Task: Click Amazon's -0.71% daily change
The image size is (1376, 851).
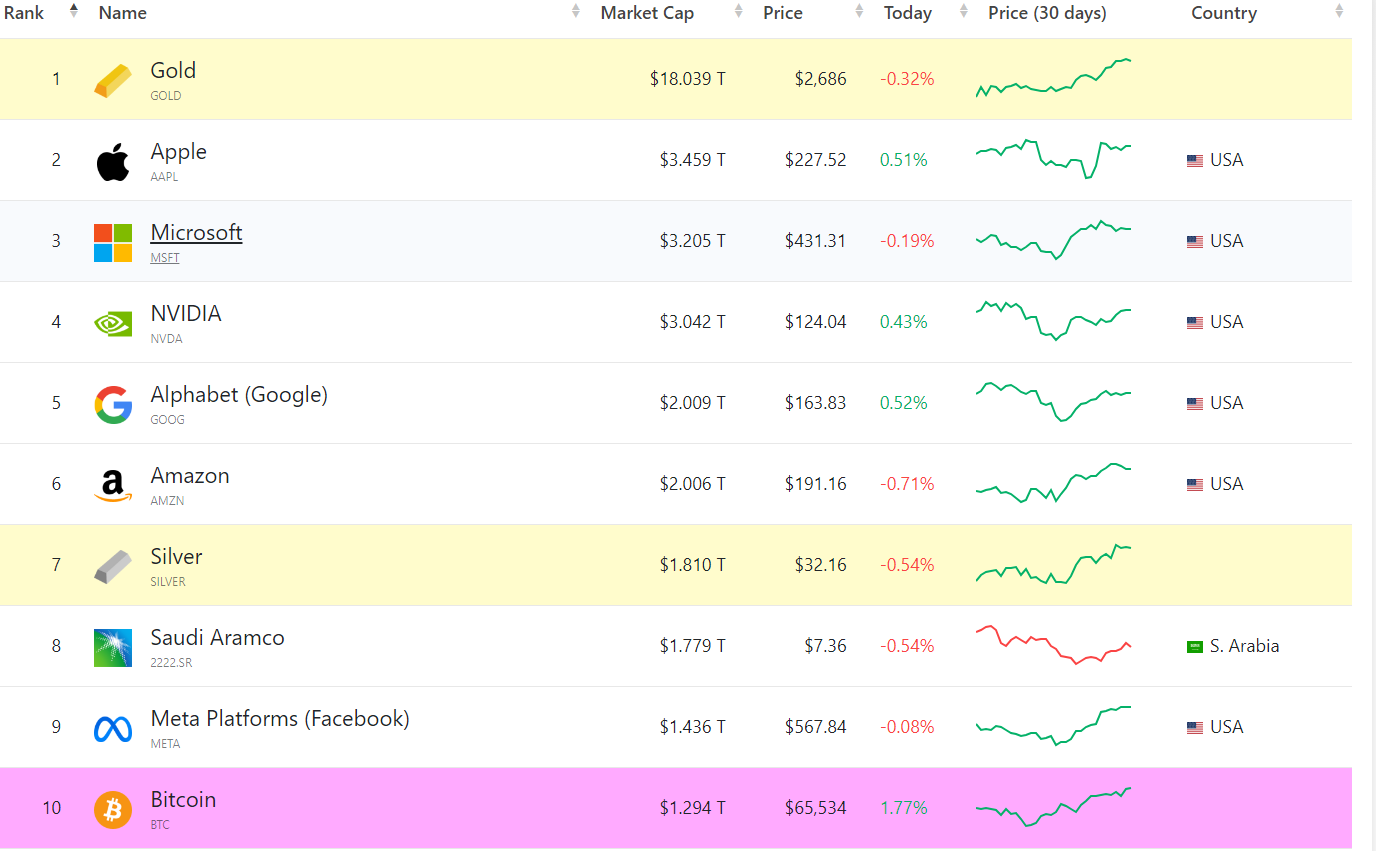Action: pos(907,484)
